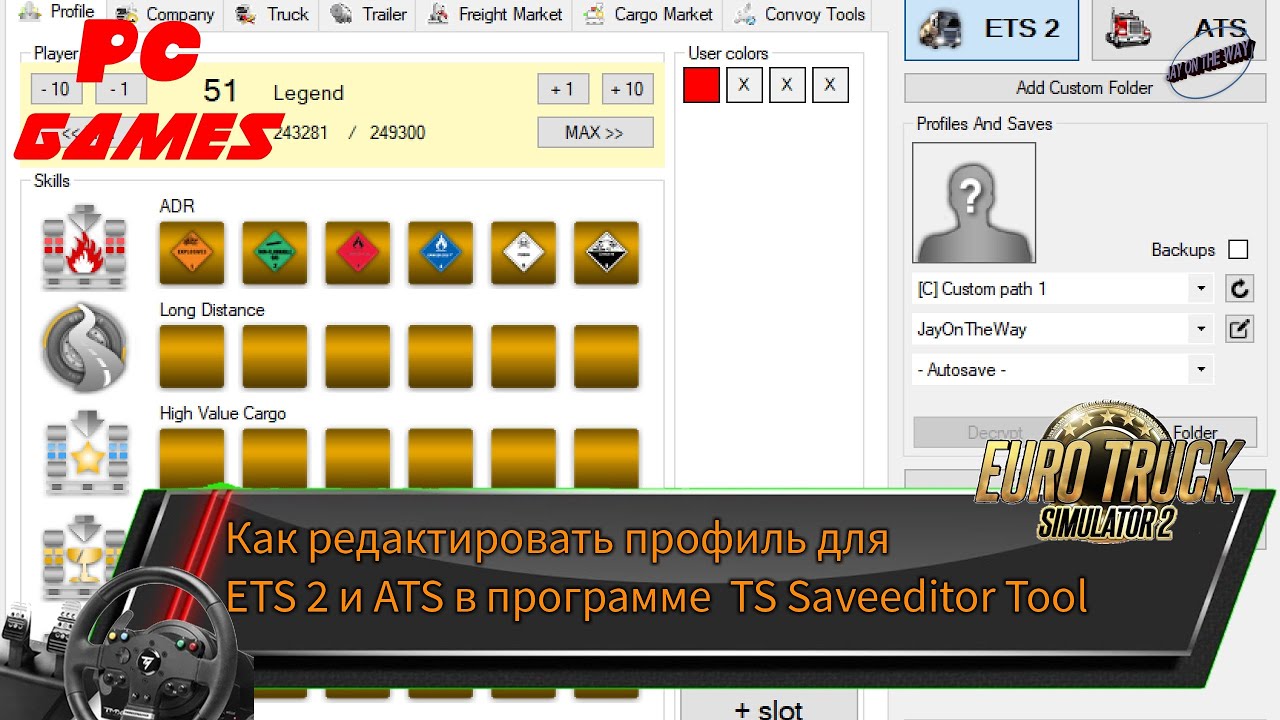Enable first Long Distance skill level

pos(192,357)
